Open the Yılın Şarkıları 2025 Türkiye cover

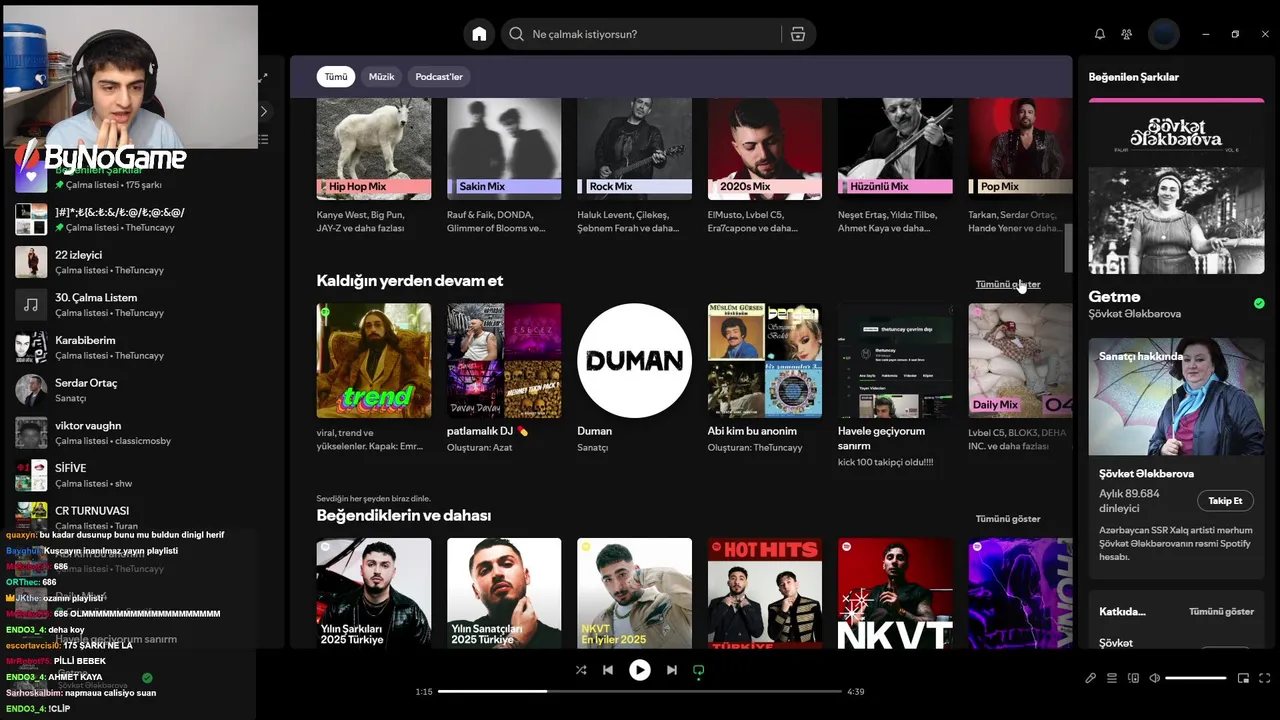point(374,593)
